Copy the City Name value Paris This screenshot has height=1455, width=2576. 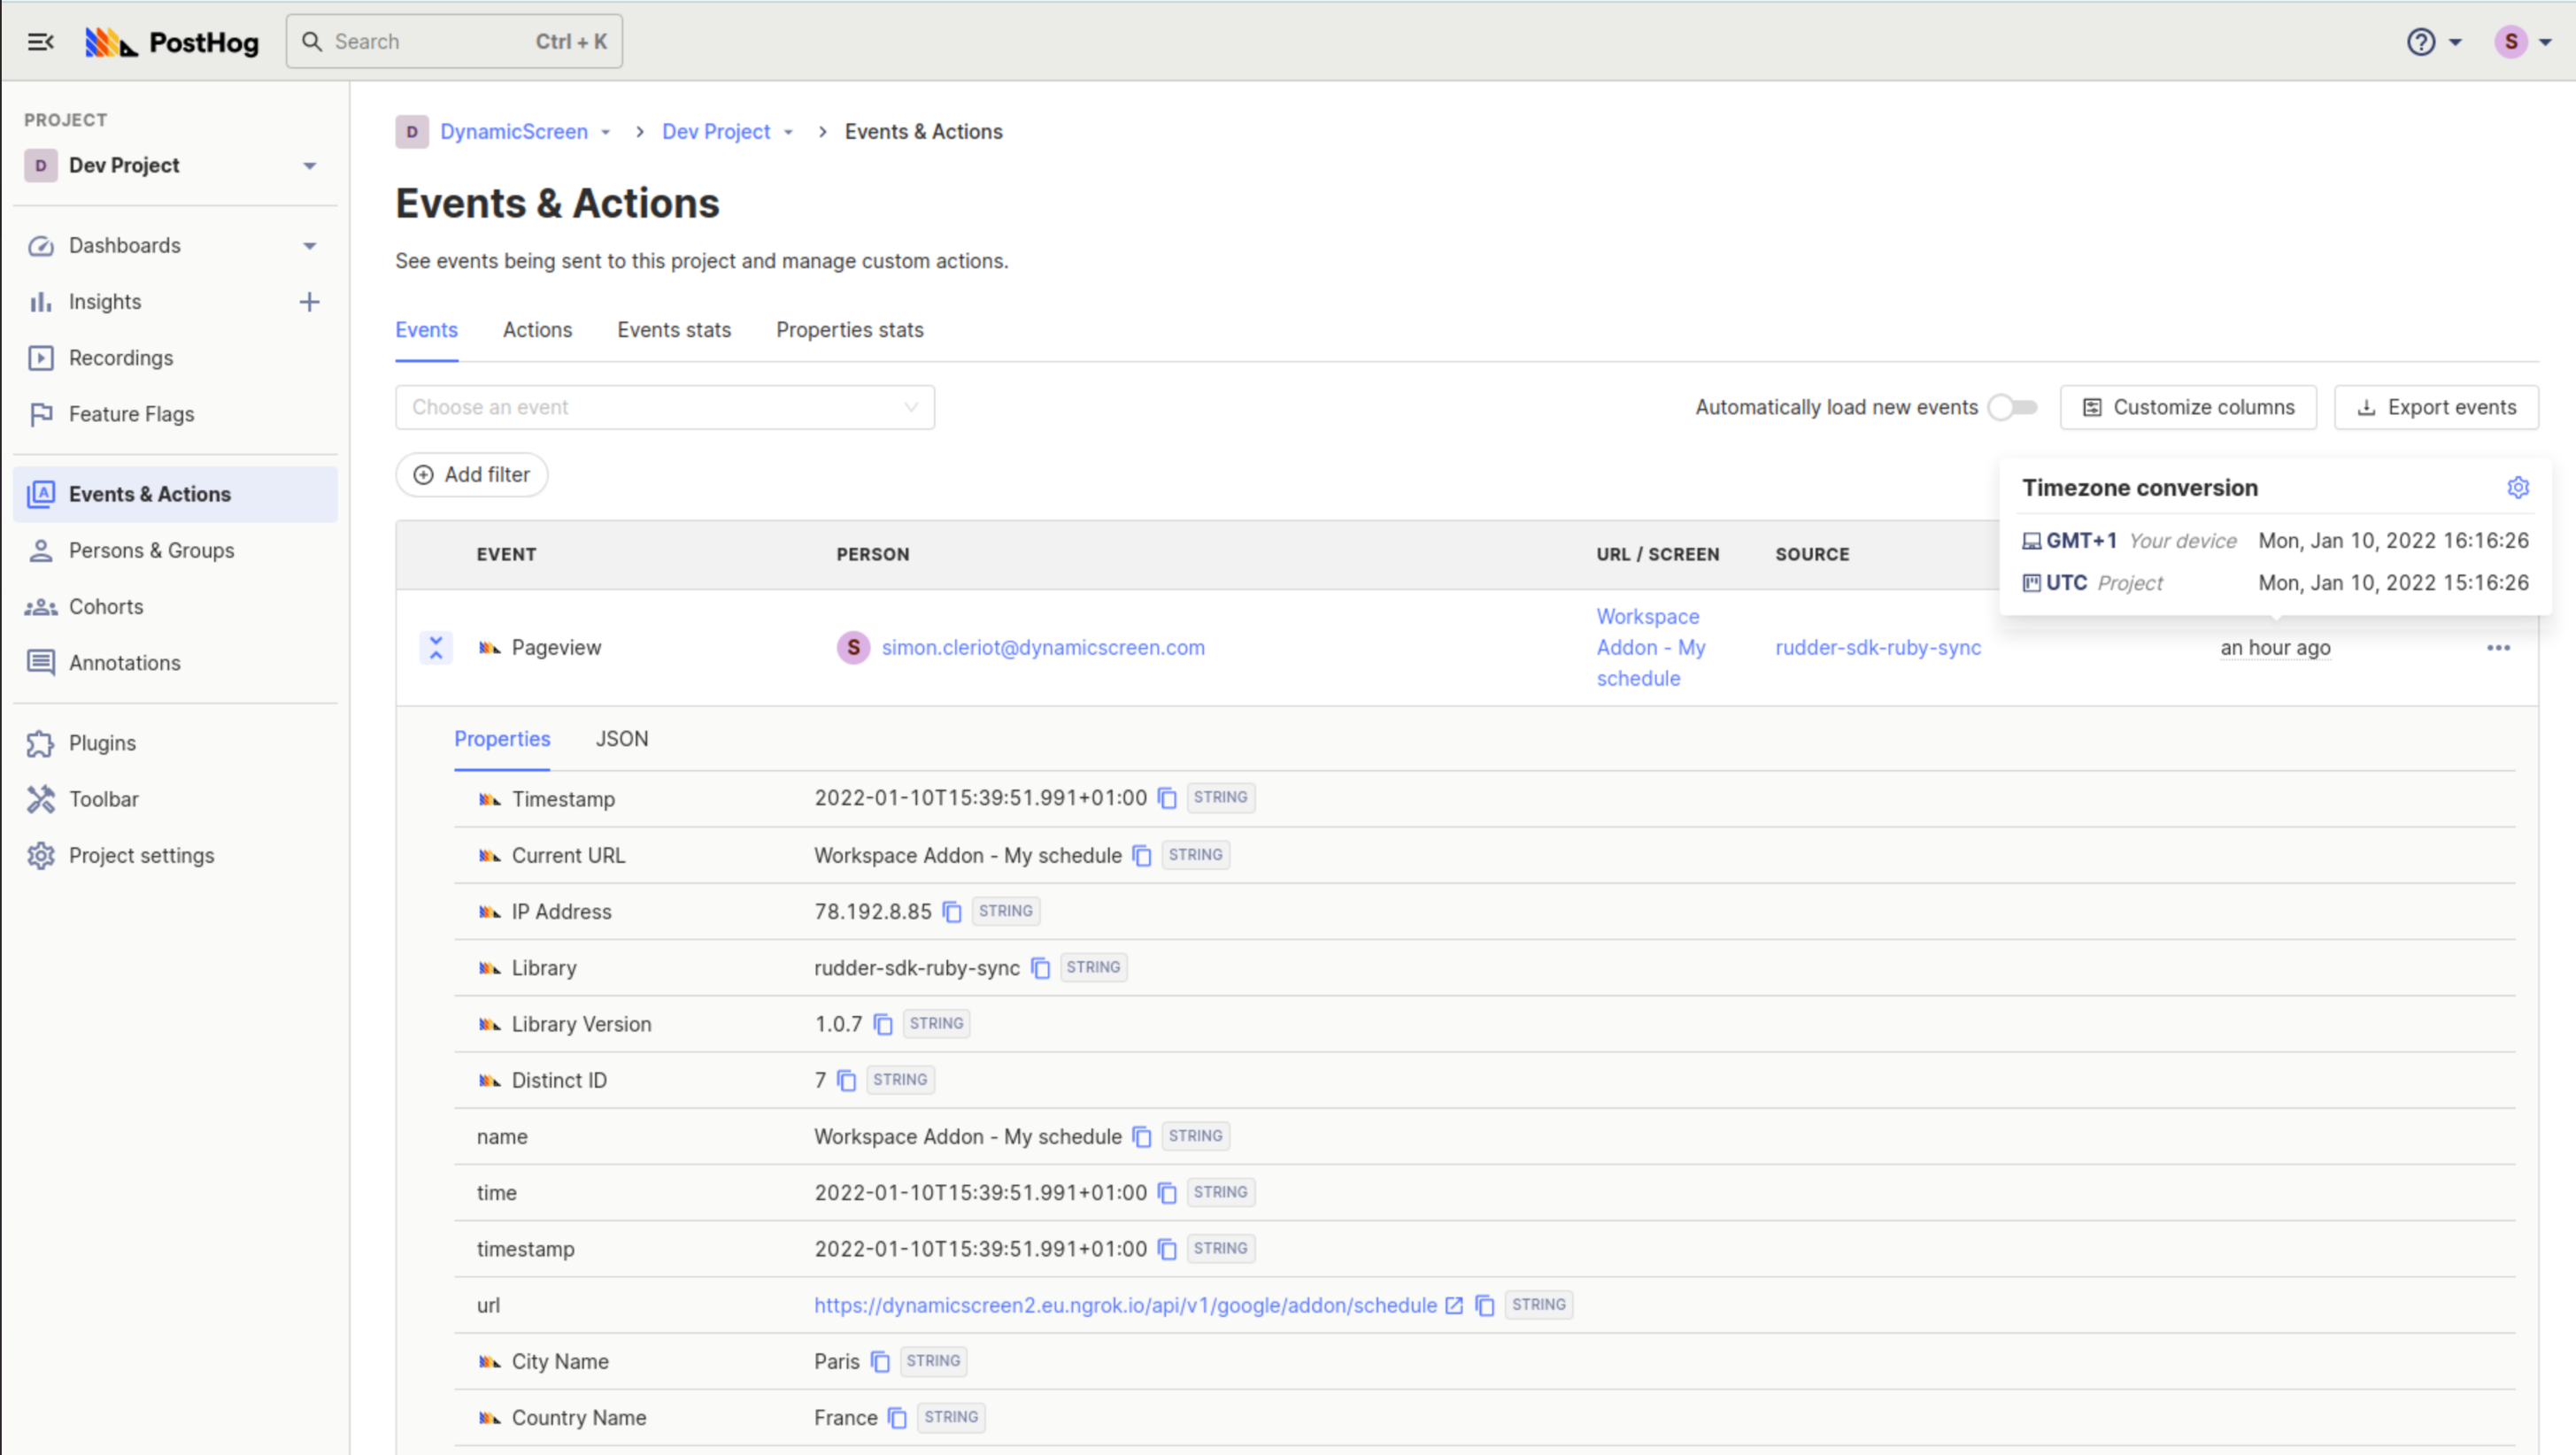click(880, 1362)
